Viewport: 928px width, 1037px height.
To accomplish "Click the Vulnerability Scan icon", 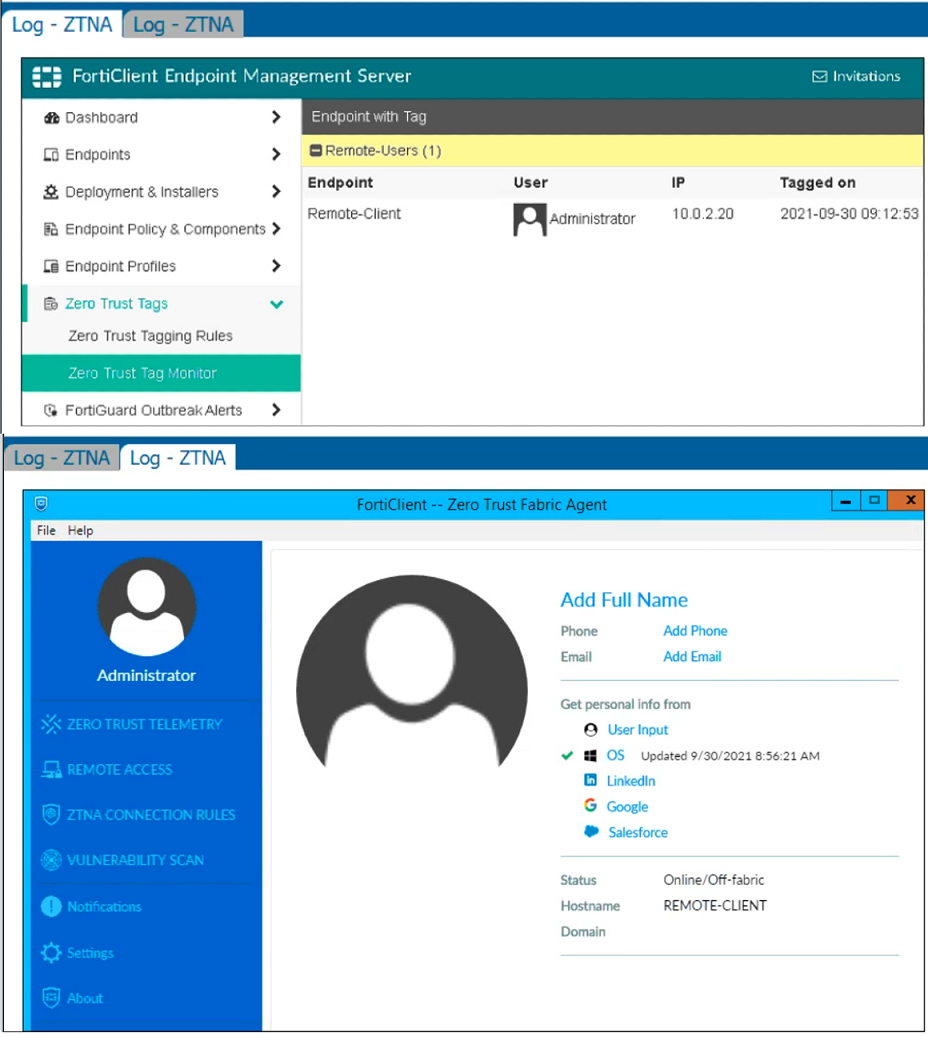I will 51,860.
